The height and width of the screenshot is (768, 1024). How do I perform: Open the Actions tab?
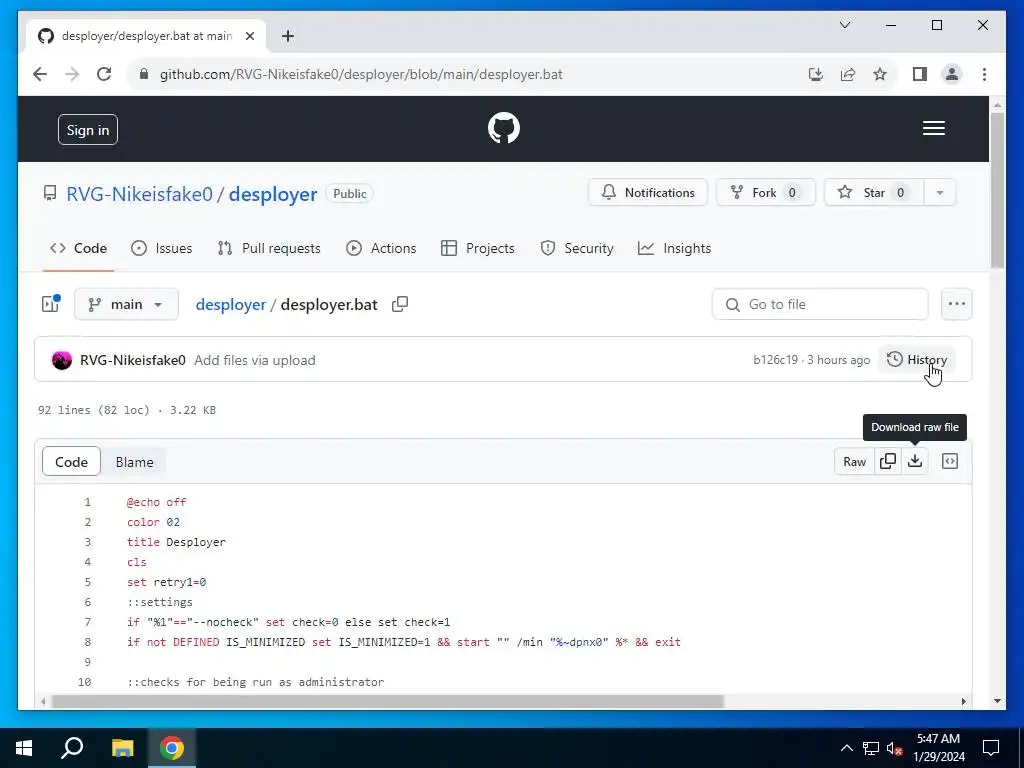tap(381, 248)
